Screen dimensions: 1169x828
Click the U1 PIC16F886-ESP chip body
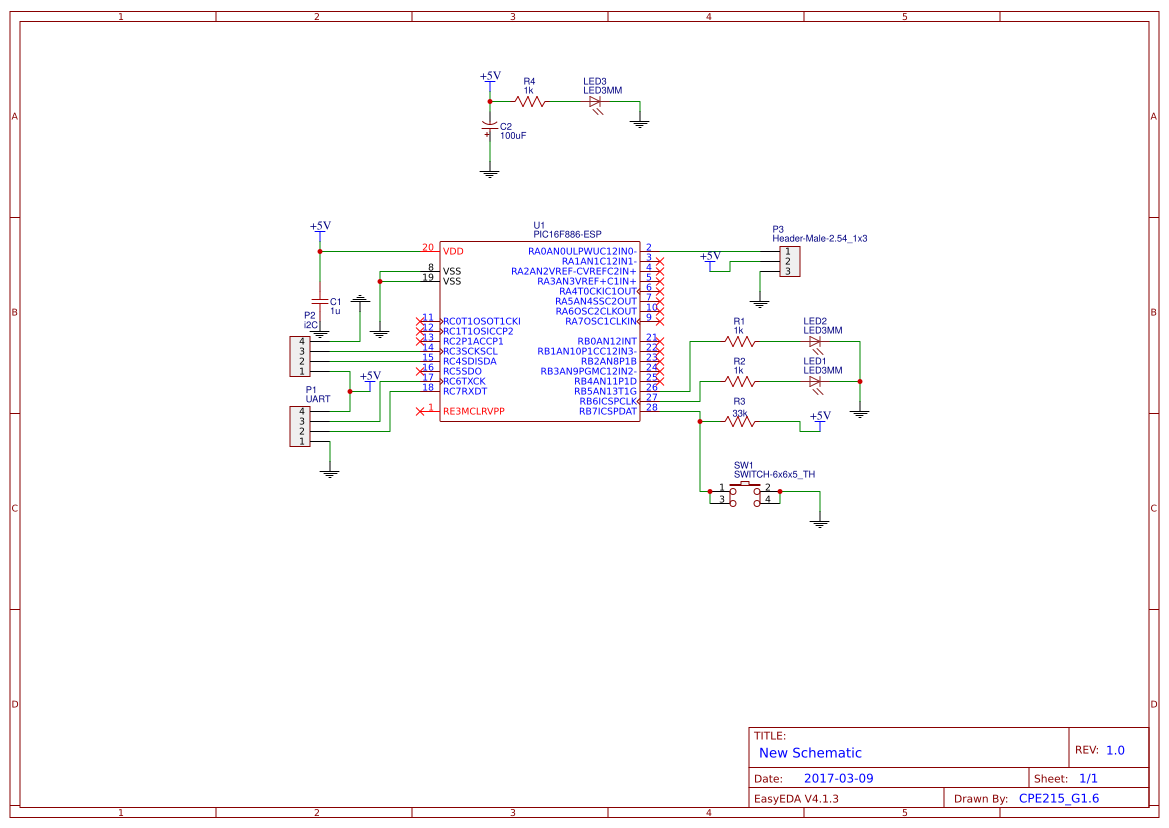(539, 331)
